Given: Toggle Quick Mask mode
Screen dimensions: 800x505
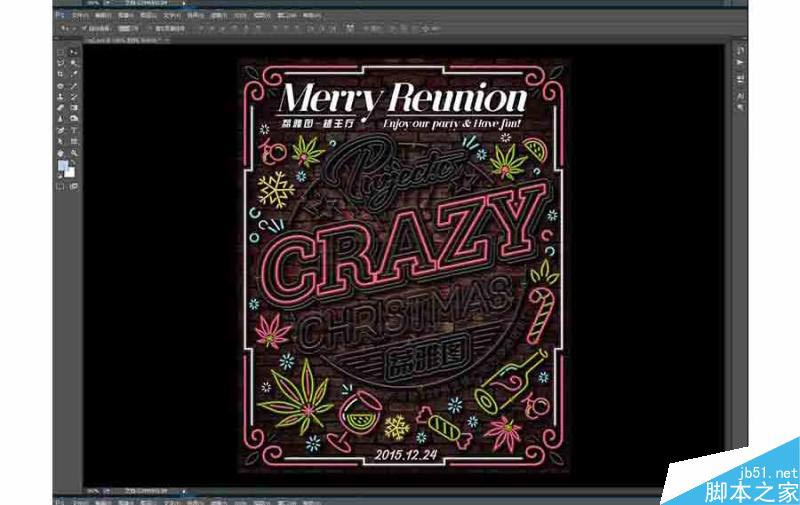Looking at the screenshot, I should click(61, 187).
